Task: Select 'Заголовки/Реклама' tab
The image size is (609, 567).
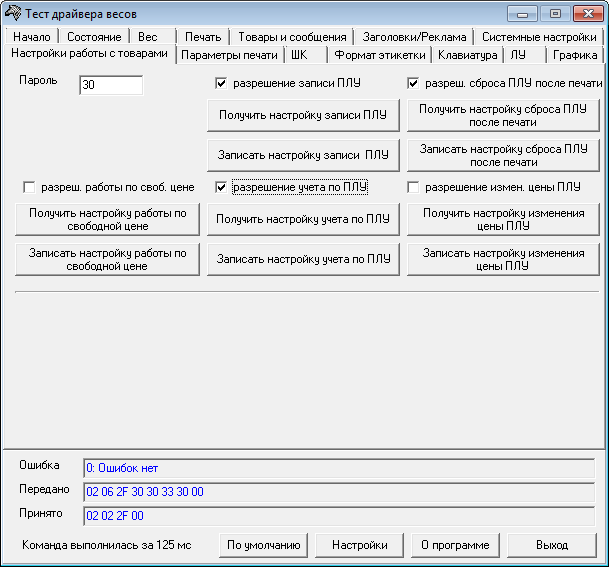Action: point(414,37)
